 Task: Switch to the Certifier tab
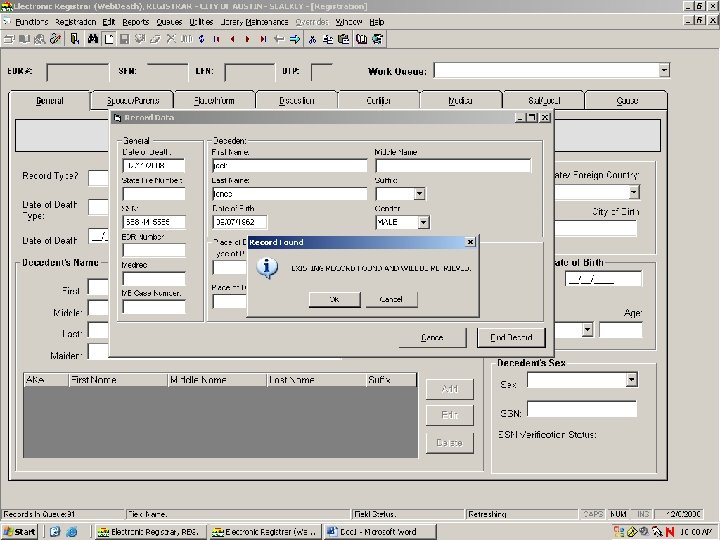point(379,101)
